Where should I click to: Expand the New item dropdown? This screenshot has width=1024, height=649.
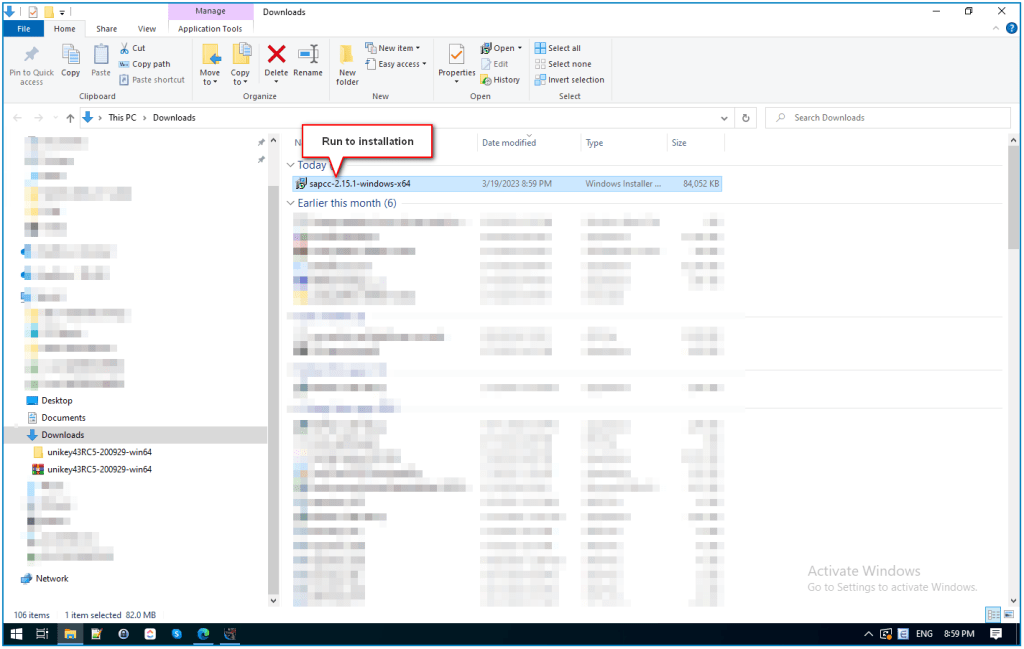pos(398,48)
